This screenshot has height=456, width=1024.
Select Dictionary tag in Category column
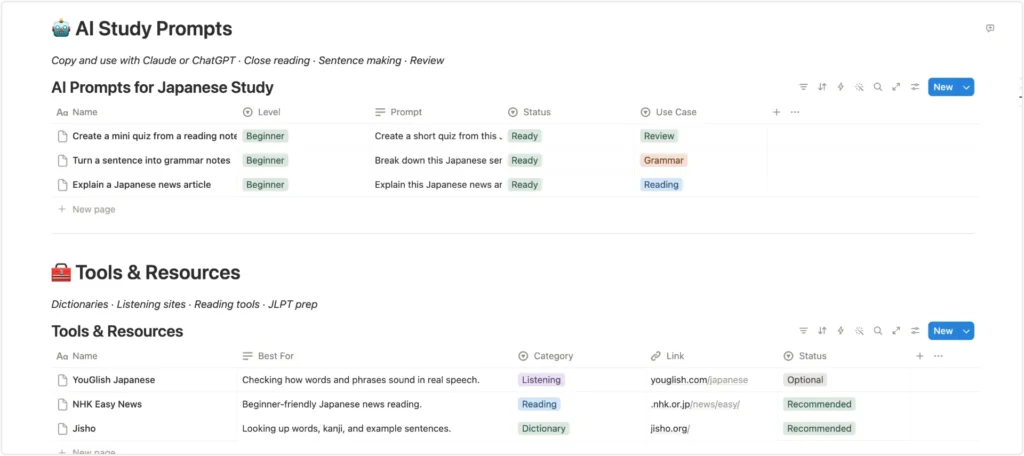(543, 429)
